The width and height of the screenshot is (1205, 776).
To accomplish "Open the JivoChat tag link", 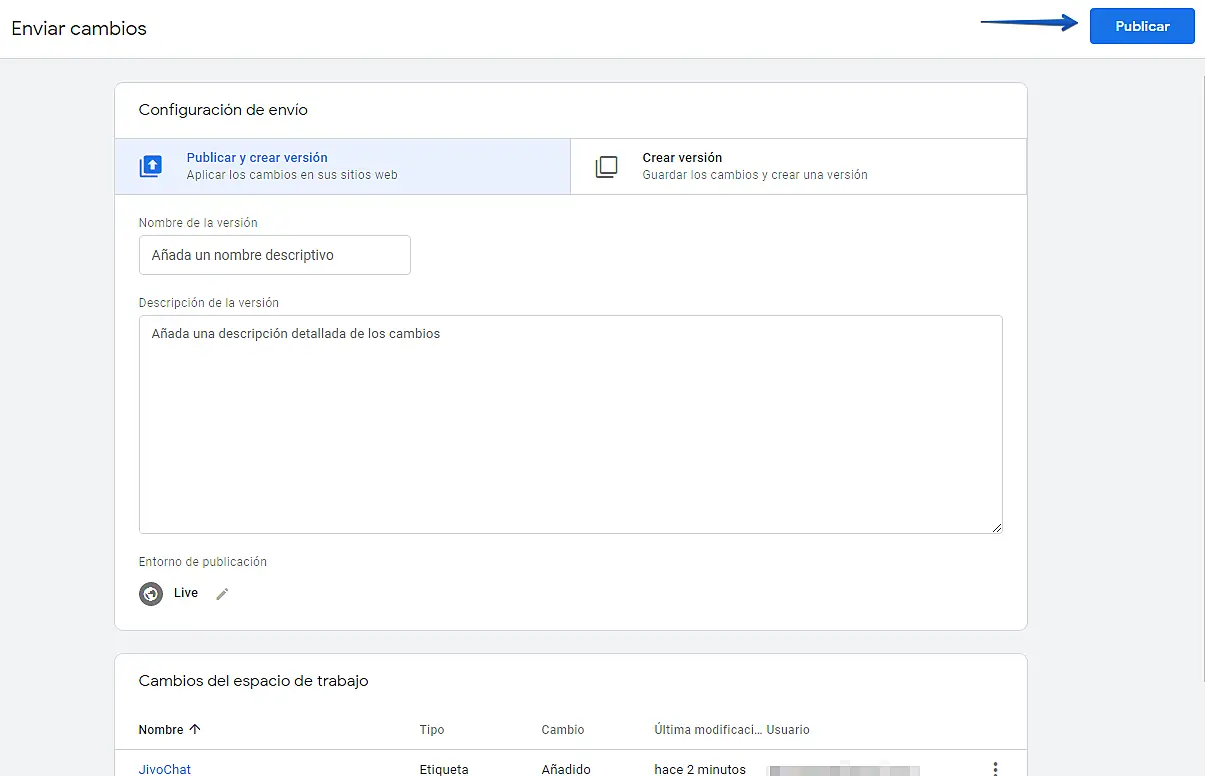I will [x=165, y=769].
